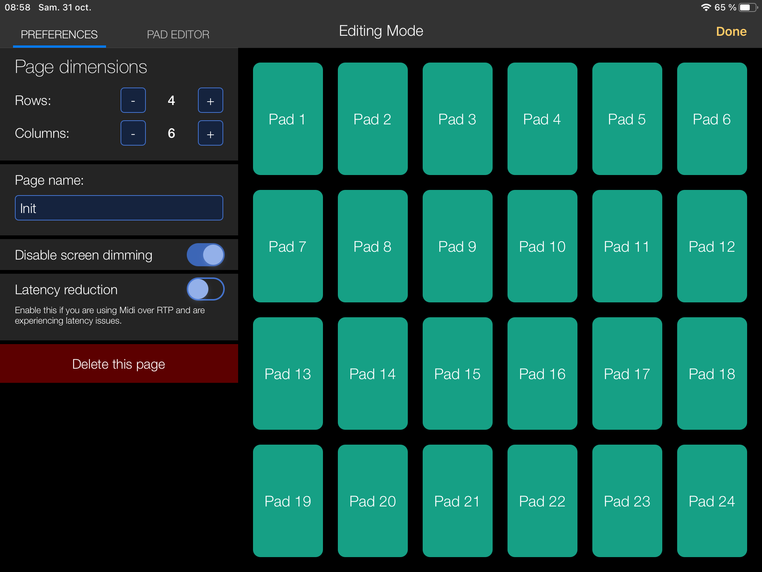Switch to the Pad Editor tab
Screen dimensions: 762x572
pyautogui.click(x=178, y=34)
